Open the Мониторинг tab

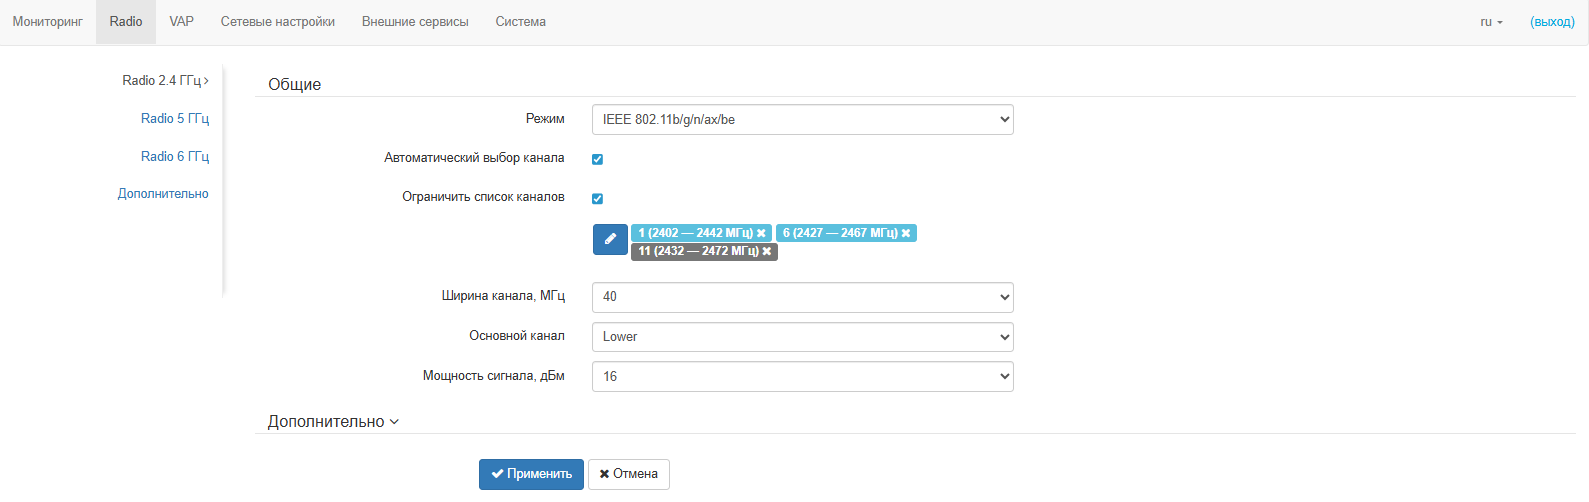47,22
